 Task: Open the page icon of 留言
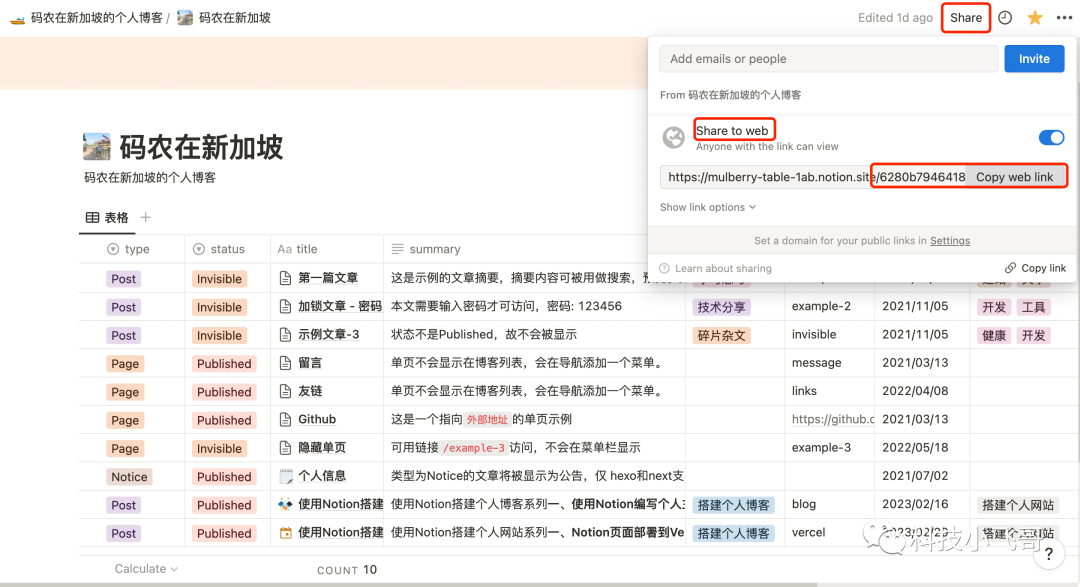pos(285,363)
